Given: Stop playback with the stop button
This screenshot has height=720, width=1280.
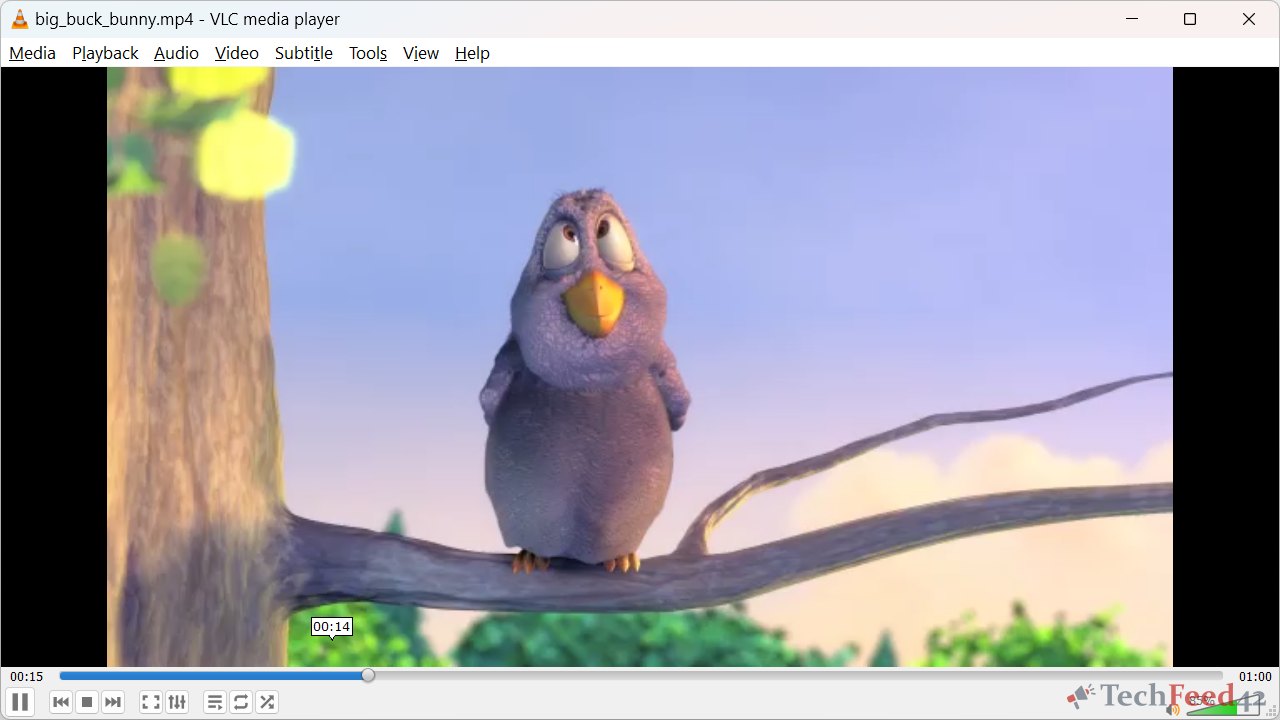Looking at the screenshot, I should pyautogui.click(x=87, y=702).
